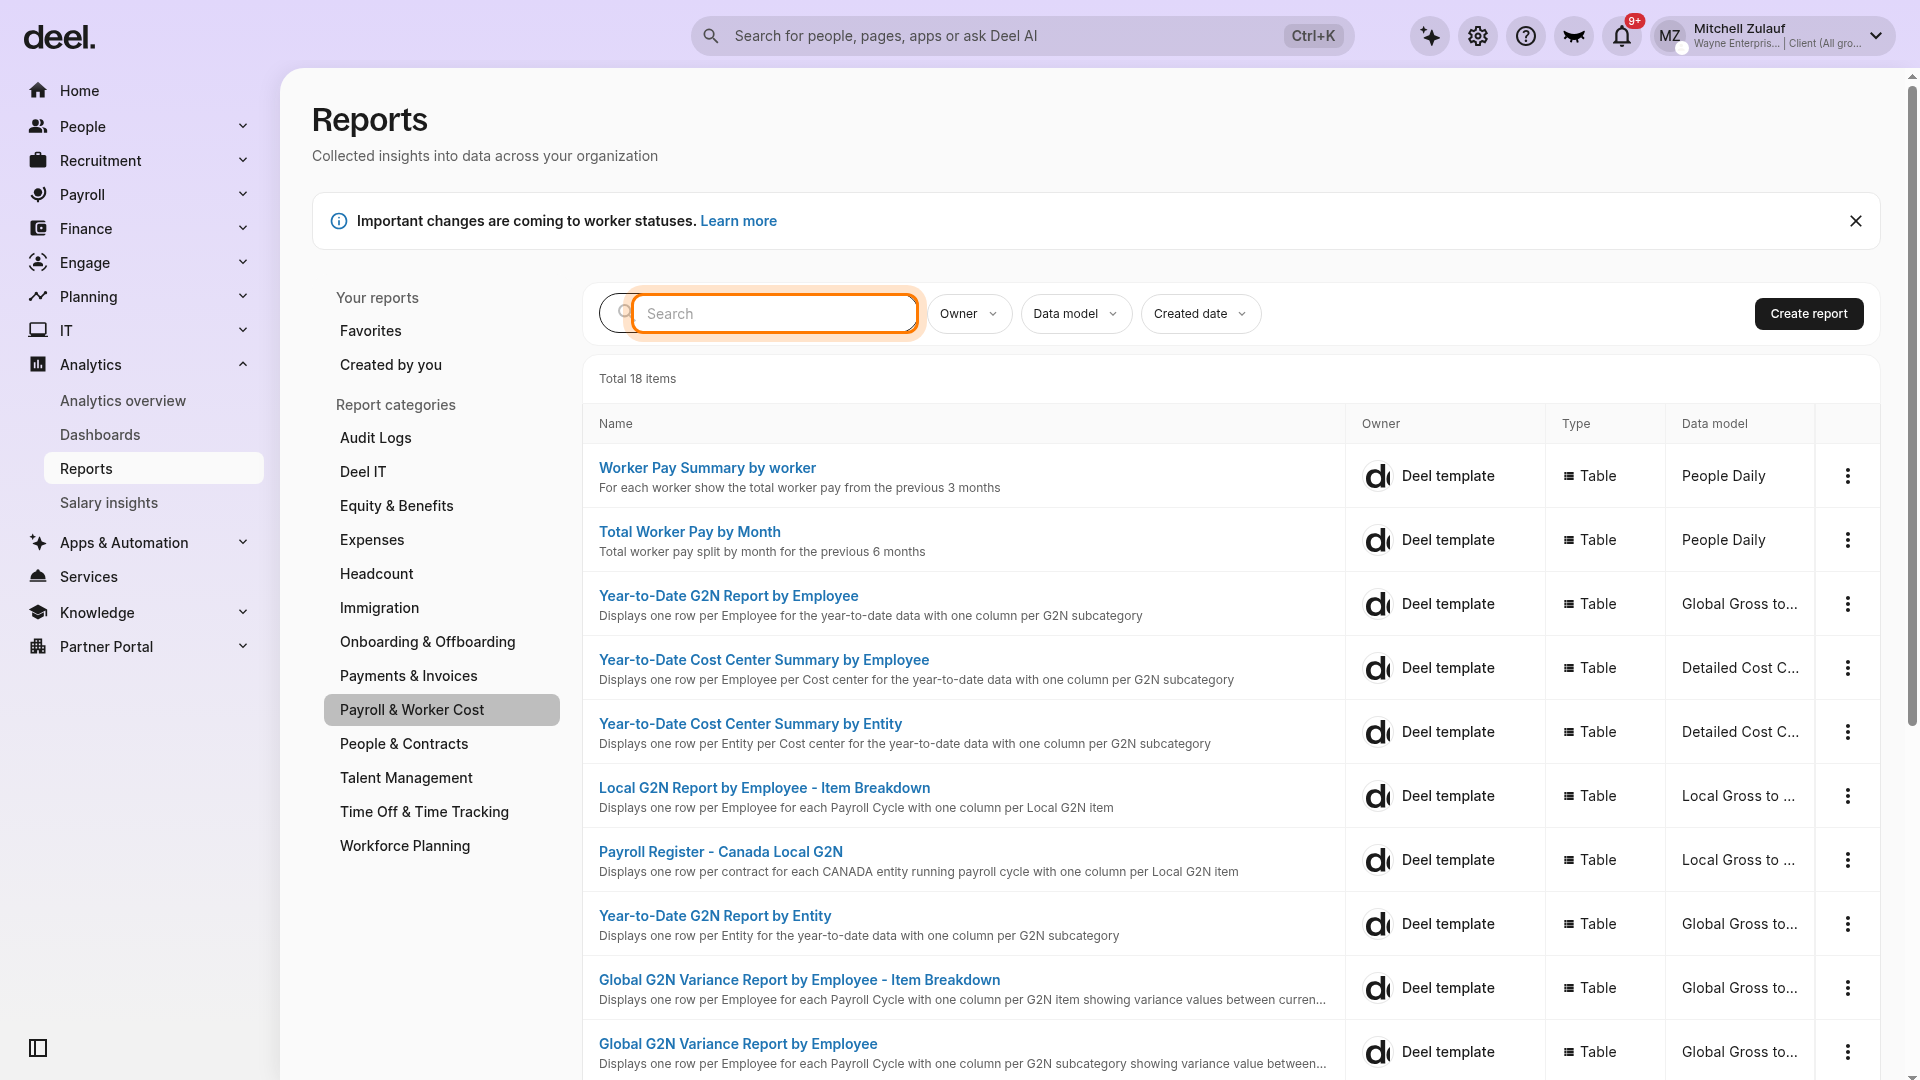Image resolution: width=1920 pixels, height=1080 pixels.
Task: Open actions for Payroll Register - Canada Local G2N
Action: [x=1848, y=860]
